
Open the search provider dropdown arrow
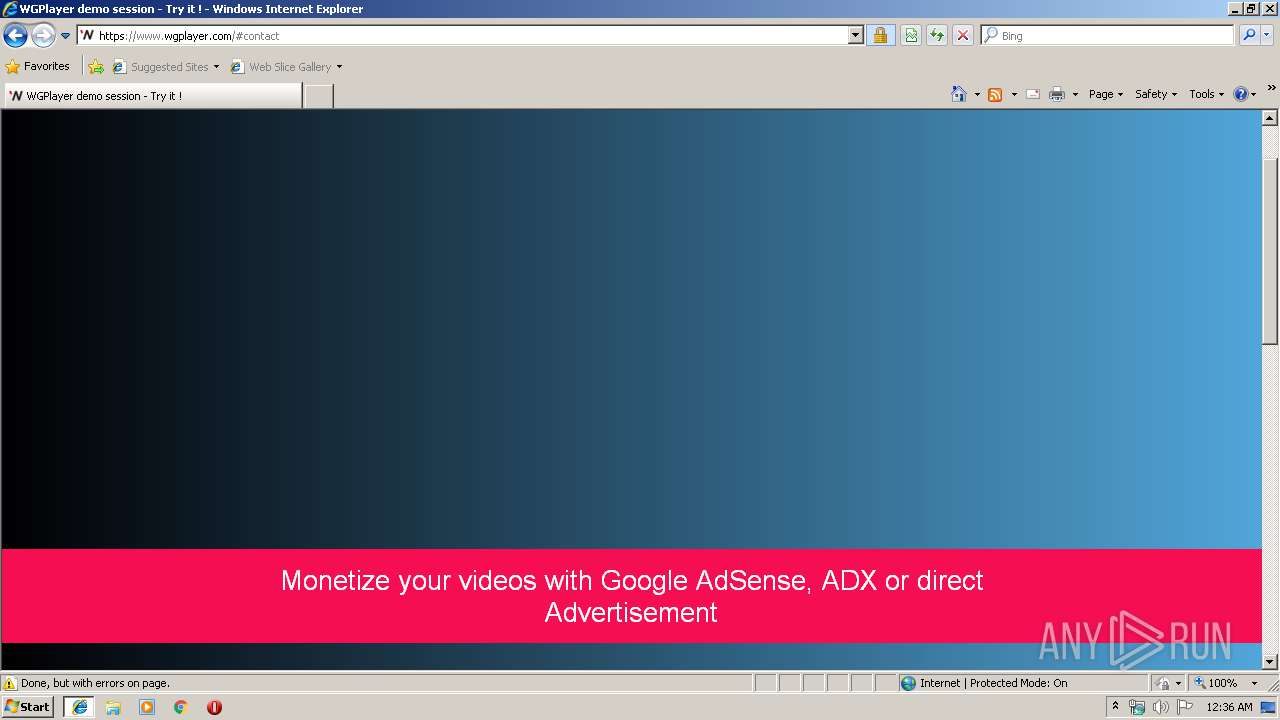1267,36
